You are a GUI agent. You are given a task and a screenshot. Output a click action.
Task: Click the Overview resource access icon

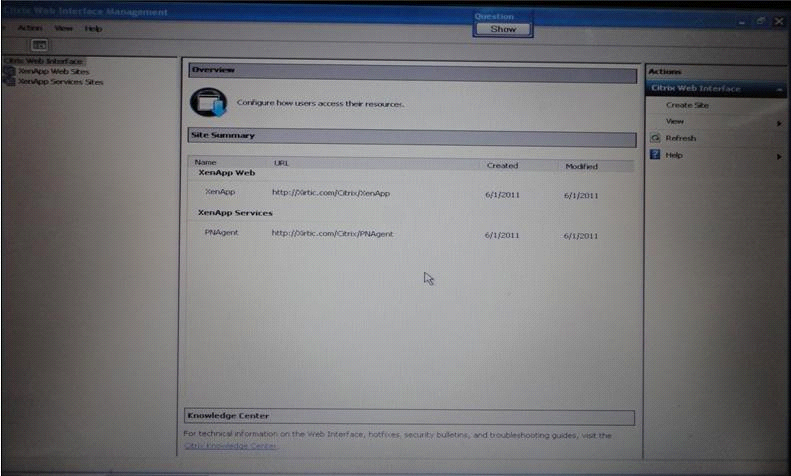[208, 102]
